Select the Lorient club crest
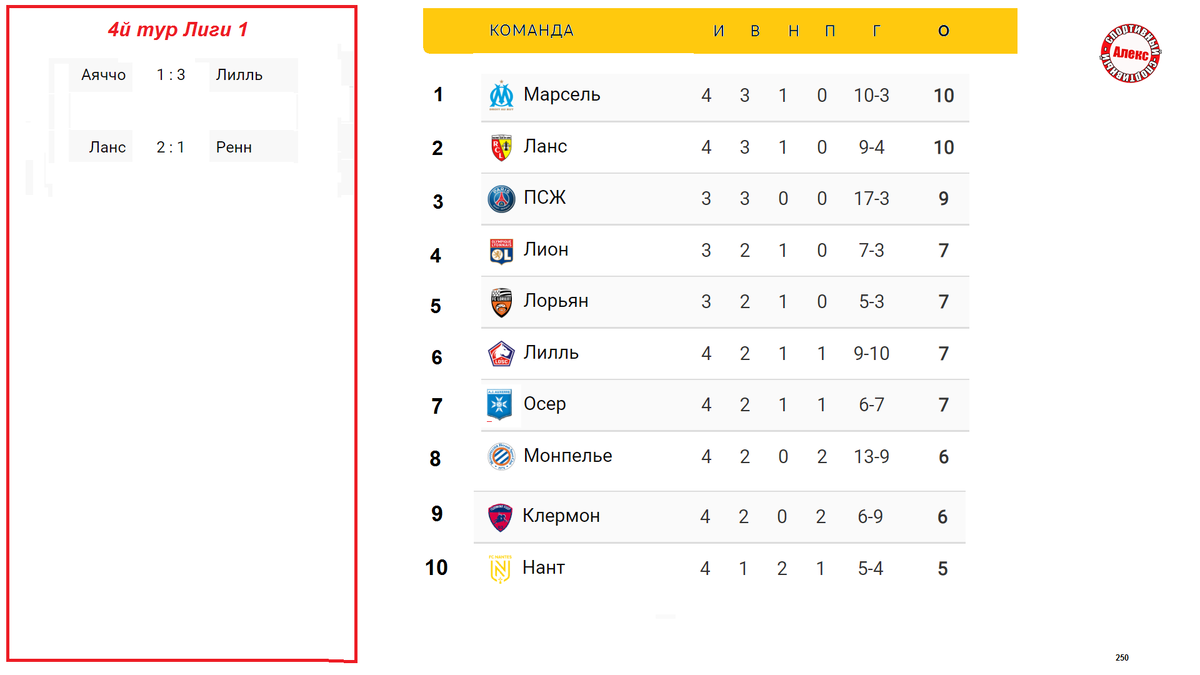 pyautogui.click(x=501, y=303)
